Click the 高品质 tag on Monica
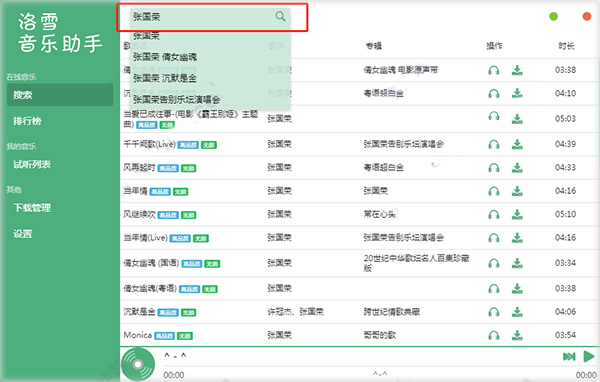 coord(165,336)
